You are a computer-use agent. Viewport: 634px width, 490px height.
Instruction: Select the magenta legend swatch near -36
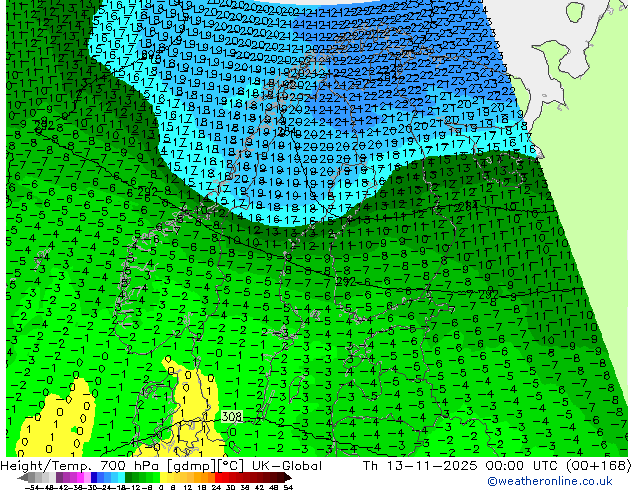[x=80, y=477]
